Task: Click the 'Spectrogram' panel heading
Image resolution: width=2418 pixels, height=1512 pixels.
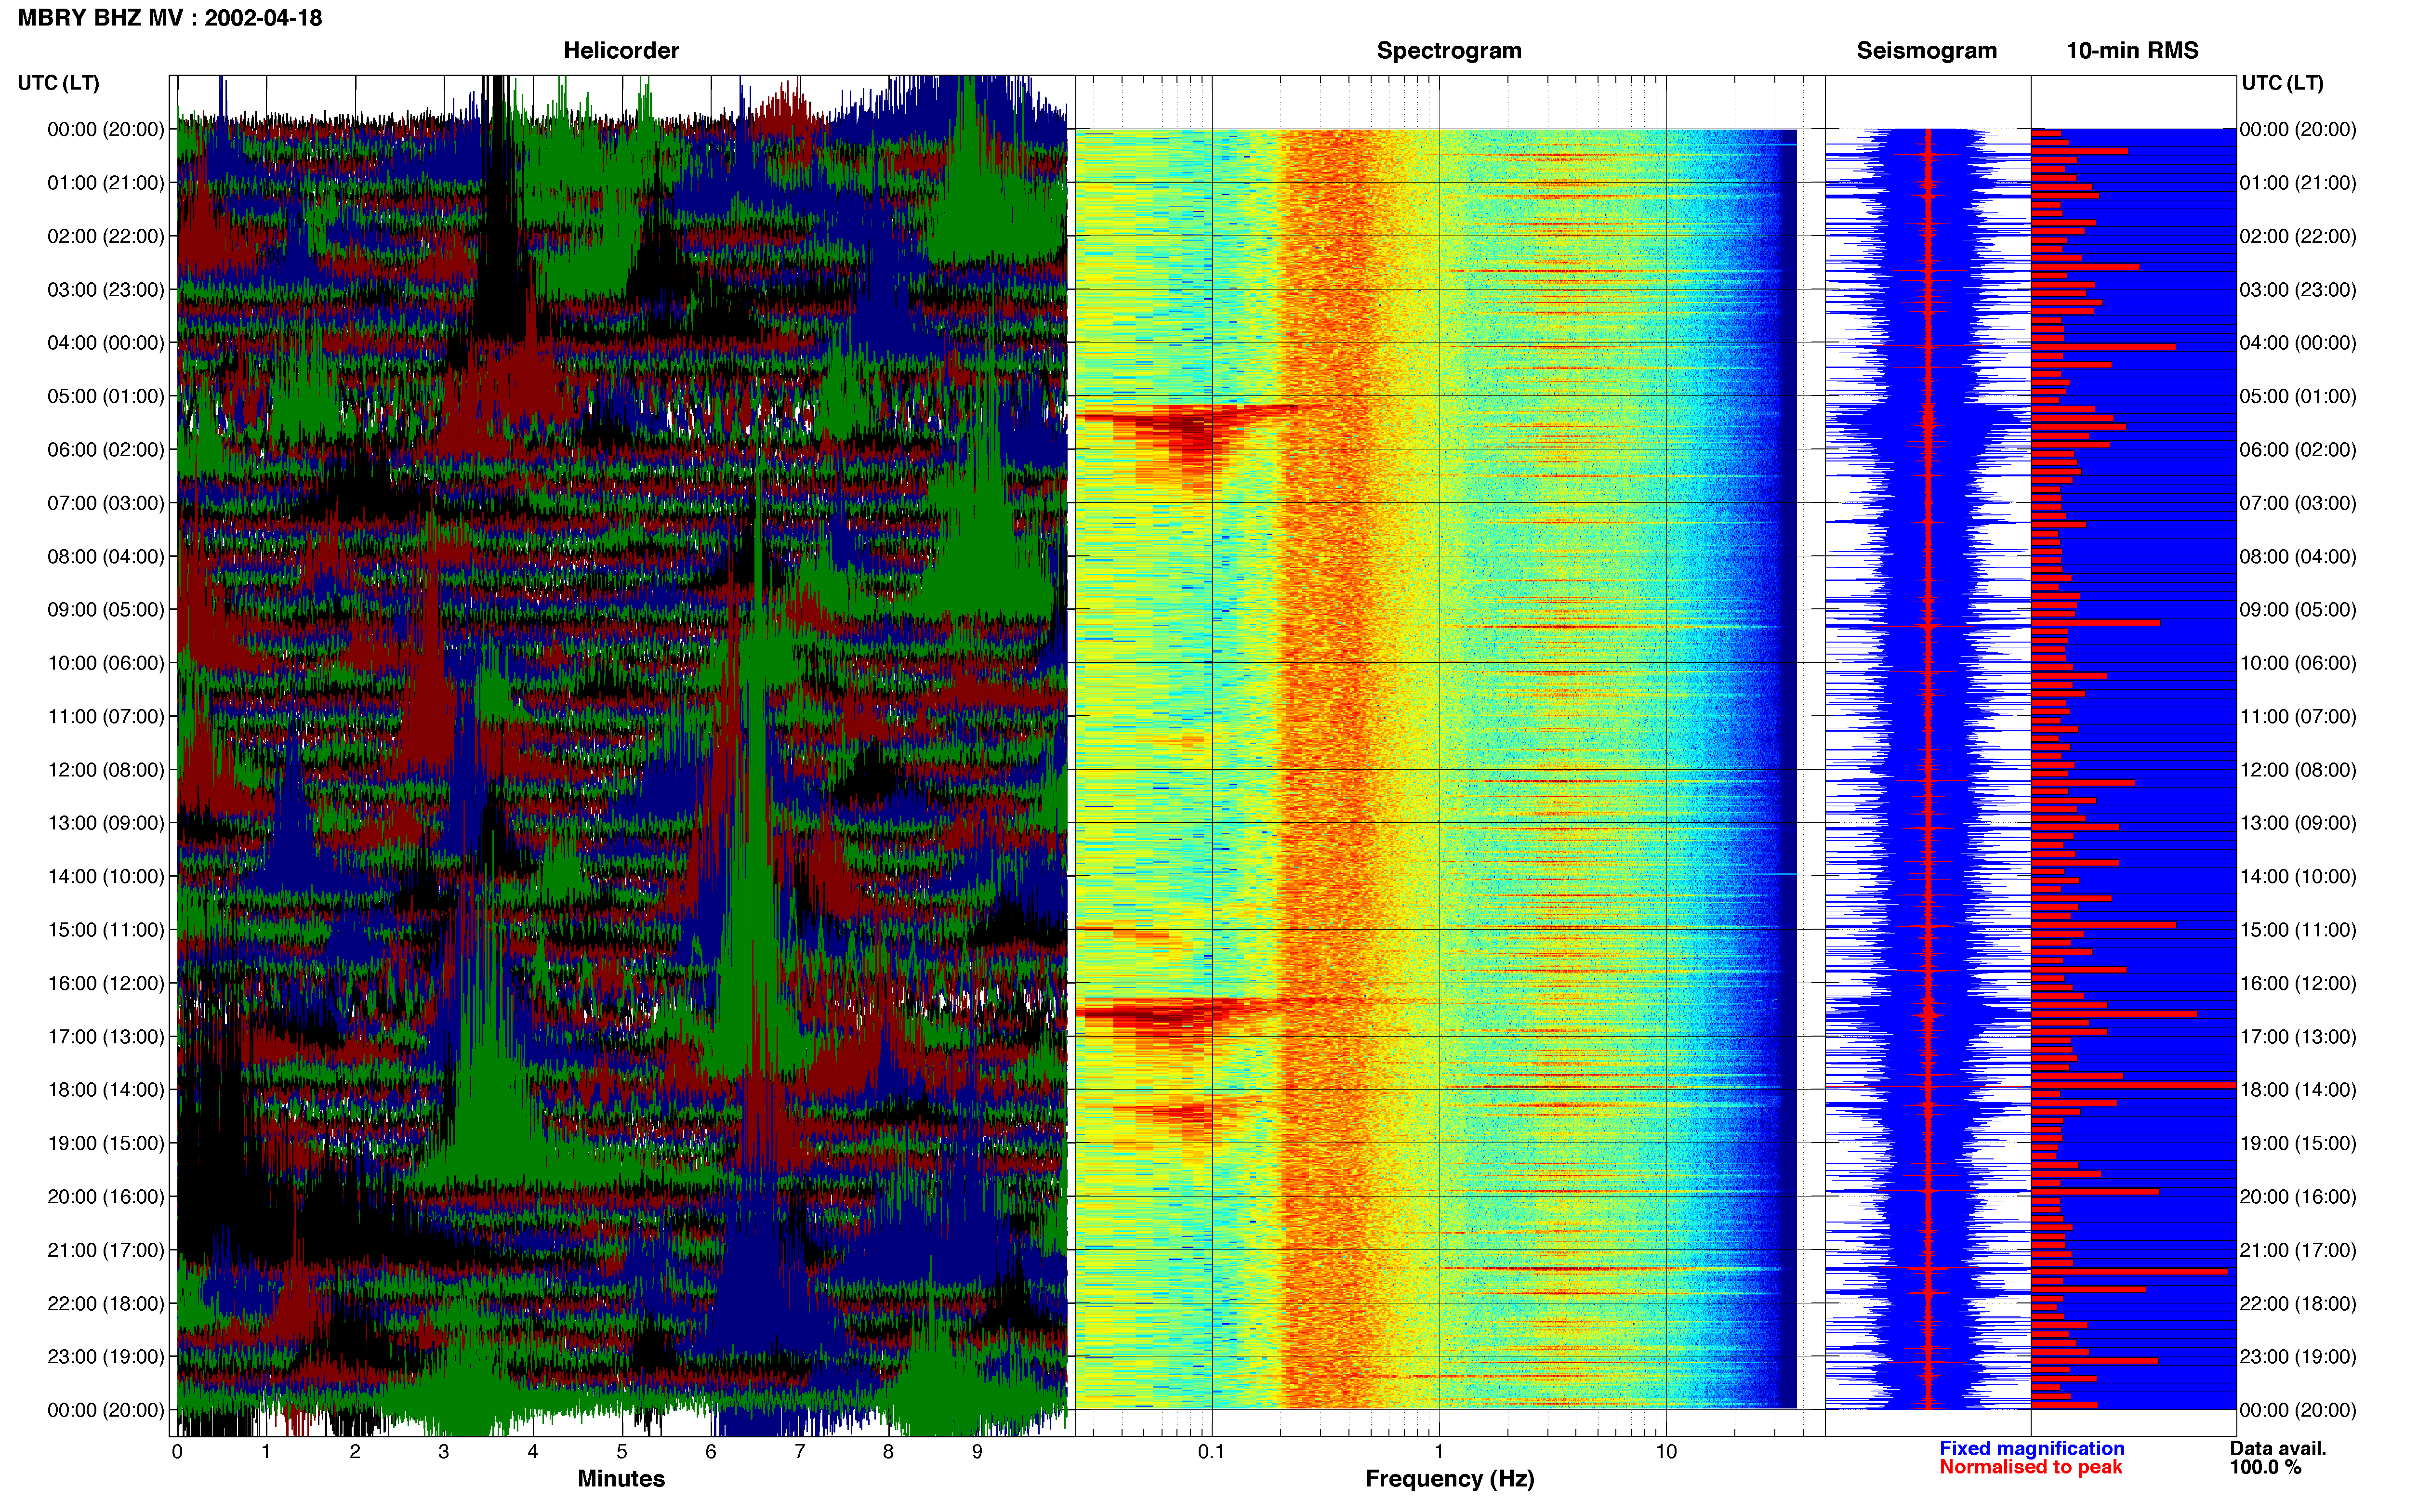Action: tap(1449, 50)
